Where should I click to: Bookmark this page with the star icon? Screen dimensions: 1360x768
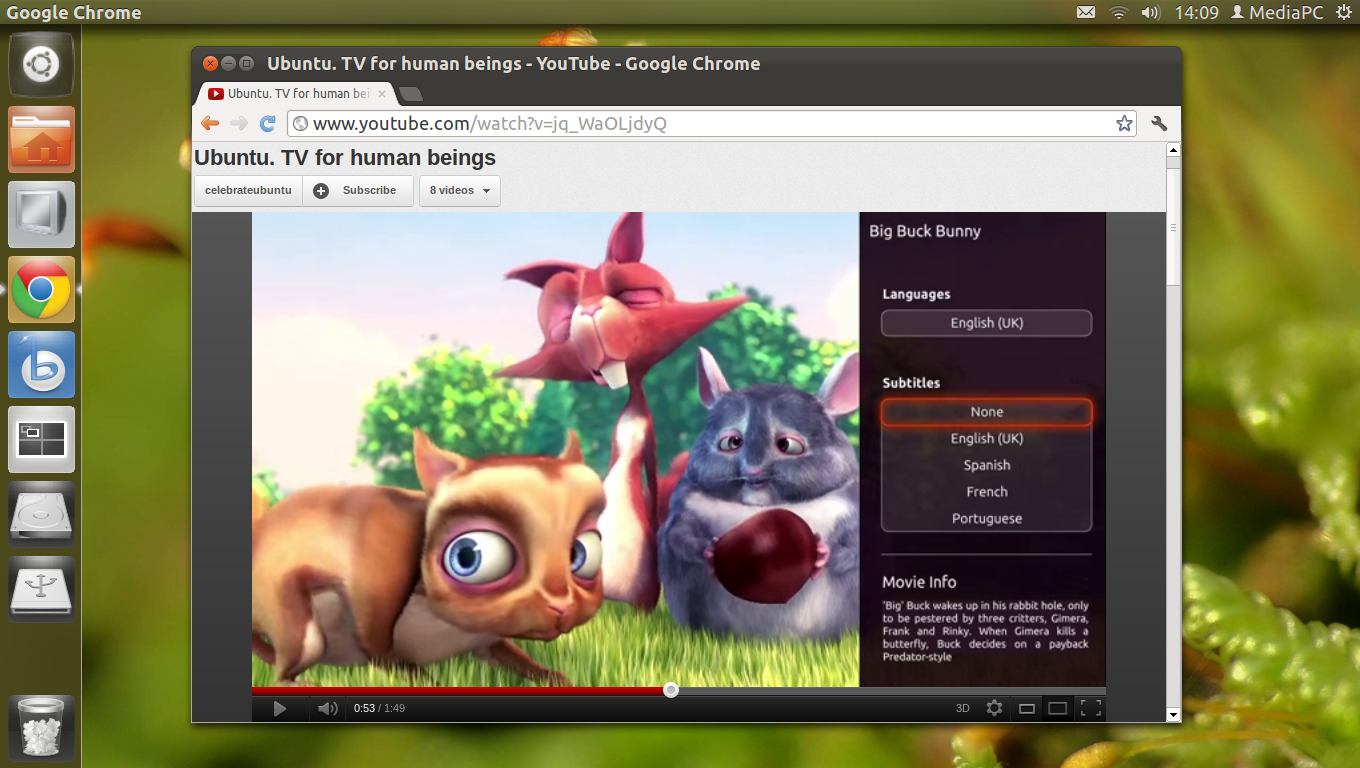click(1124, 124)
